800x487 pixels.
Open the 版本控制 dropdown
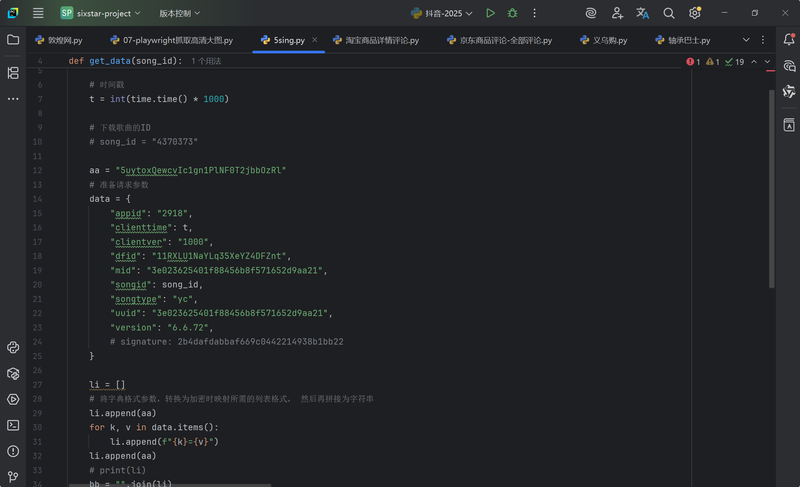[x=180, y=13]
